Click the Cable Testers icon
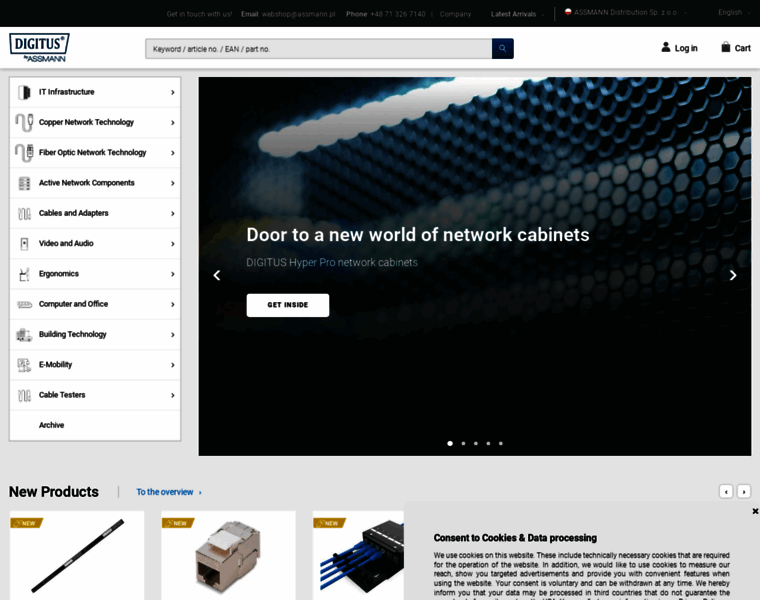Viewport: 760px width, 600px height. (x=24, y=395)
